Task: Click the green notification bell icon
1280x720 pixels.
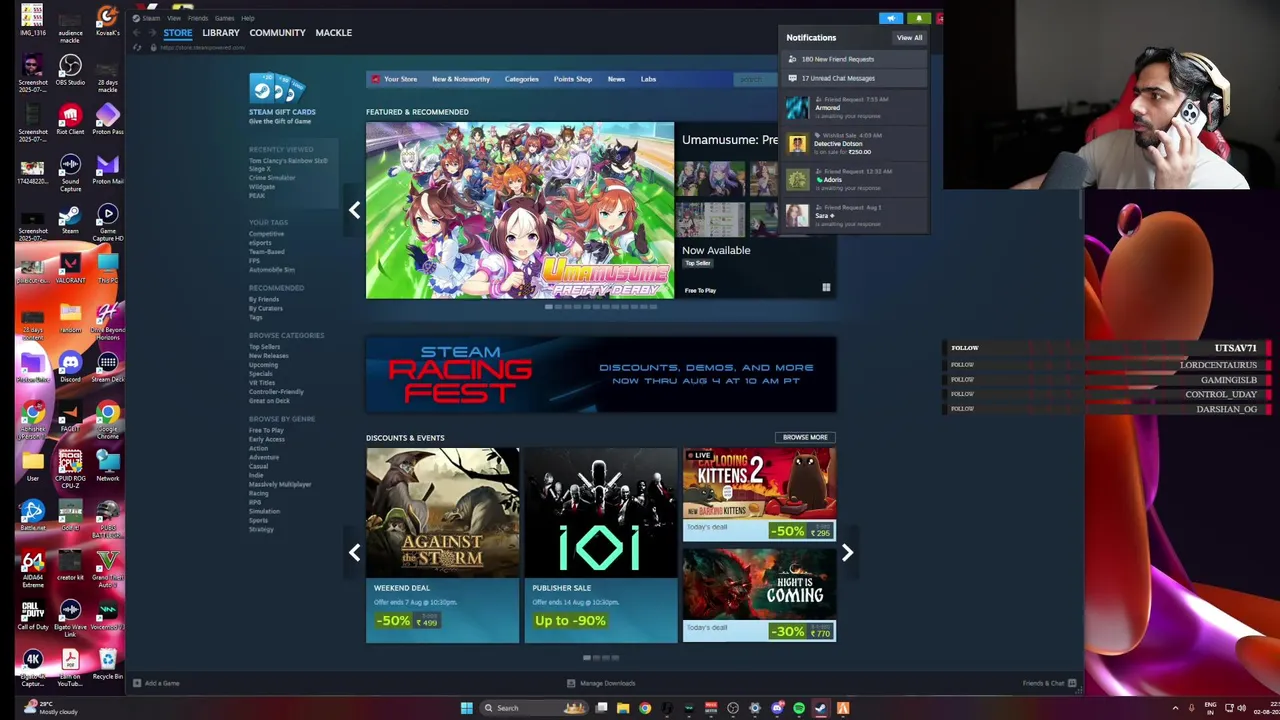Action: point(919,18)
